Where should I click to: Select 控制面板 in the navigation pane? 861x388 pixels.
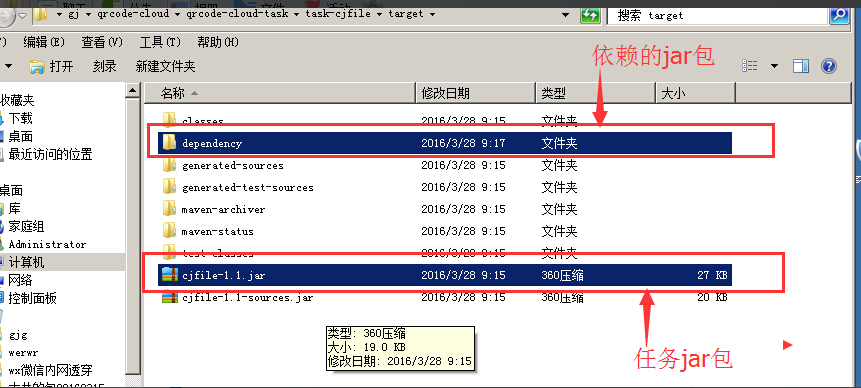point(32,299)
